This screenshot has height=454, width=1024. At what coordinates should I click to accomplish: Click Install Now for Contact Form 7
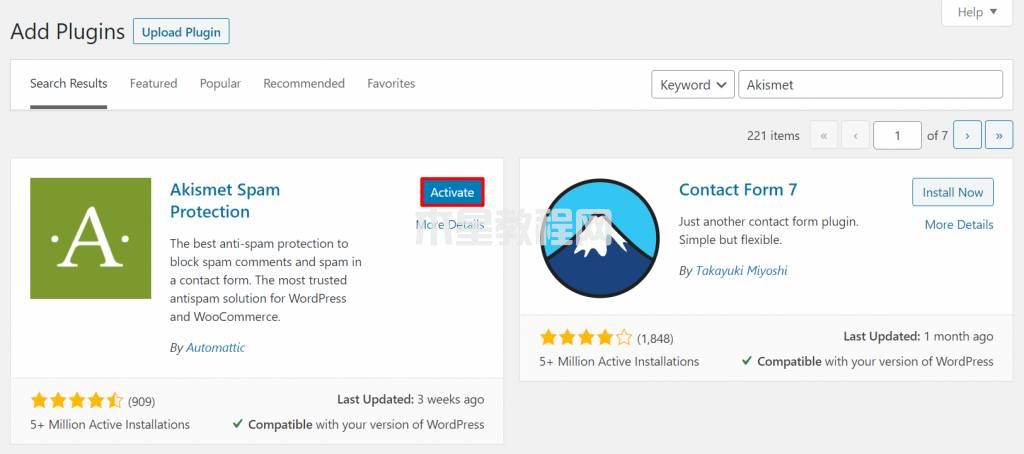[953, 192]
